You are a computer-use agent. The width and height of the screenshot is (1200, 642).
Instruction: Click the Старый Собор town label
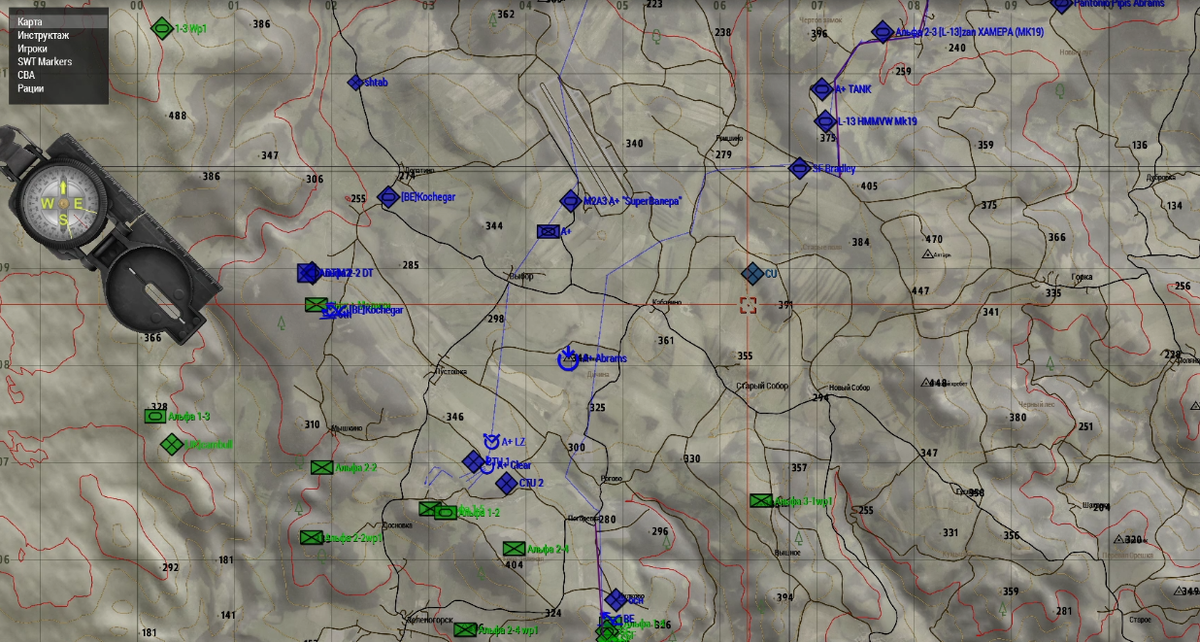(x=763, y=386)
